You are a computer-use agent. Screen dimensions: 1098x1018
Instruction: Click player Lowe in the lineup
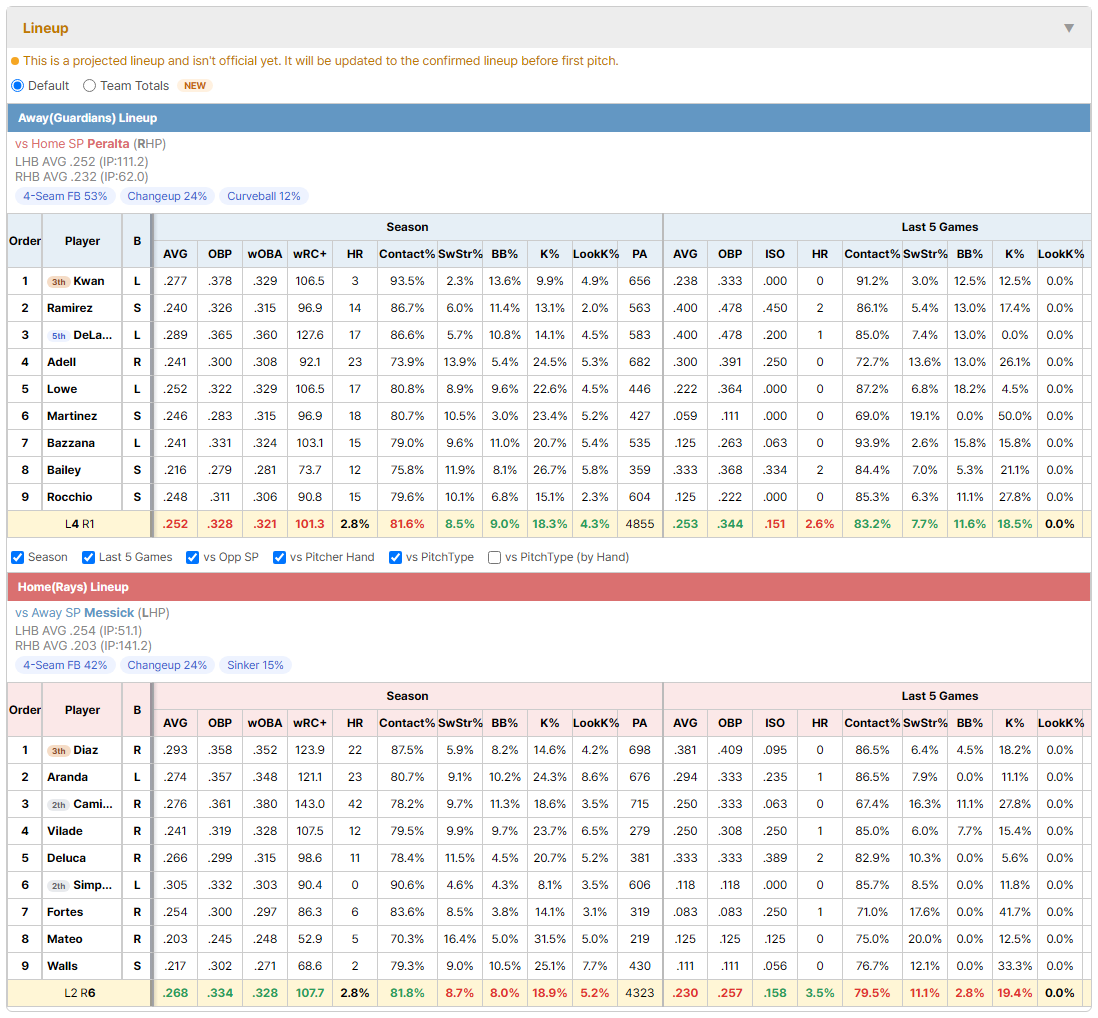click(x=62, y=389)
